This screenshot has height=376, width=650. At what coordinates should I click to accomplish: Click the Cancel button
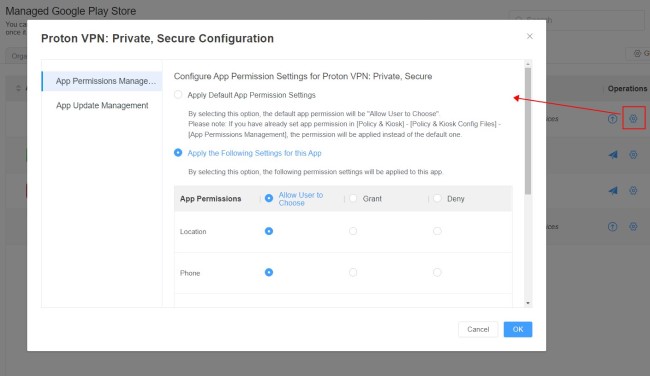[478, 329]
